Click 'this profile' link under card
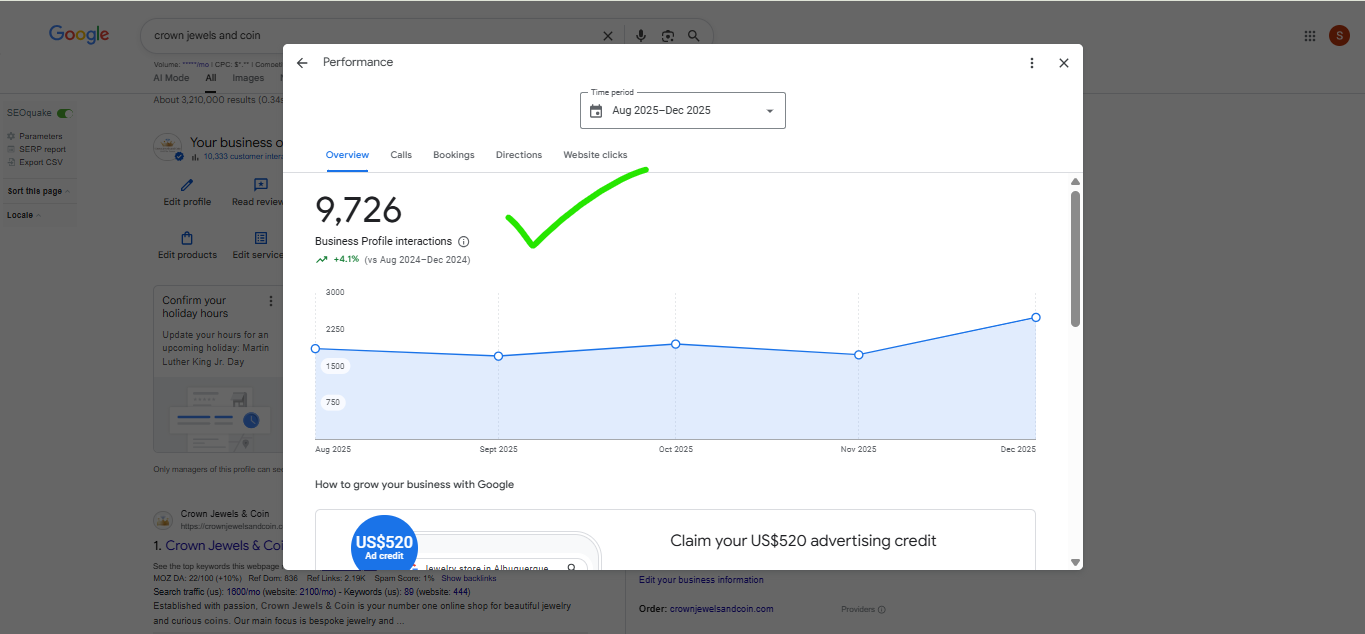The height and width of the screenshot is (634, 1365). coord(237,469)
